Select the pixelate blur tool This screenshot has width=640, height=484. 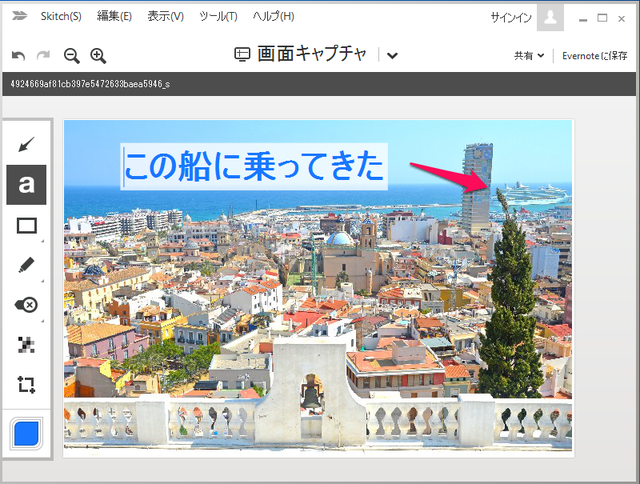pyautogui.click(x=26, y=345)
